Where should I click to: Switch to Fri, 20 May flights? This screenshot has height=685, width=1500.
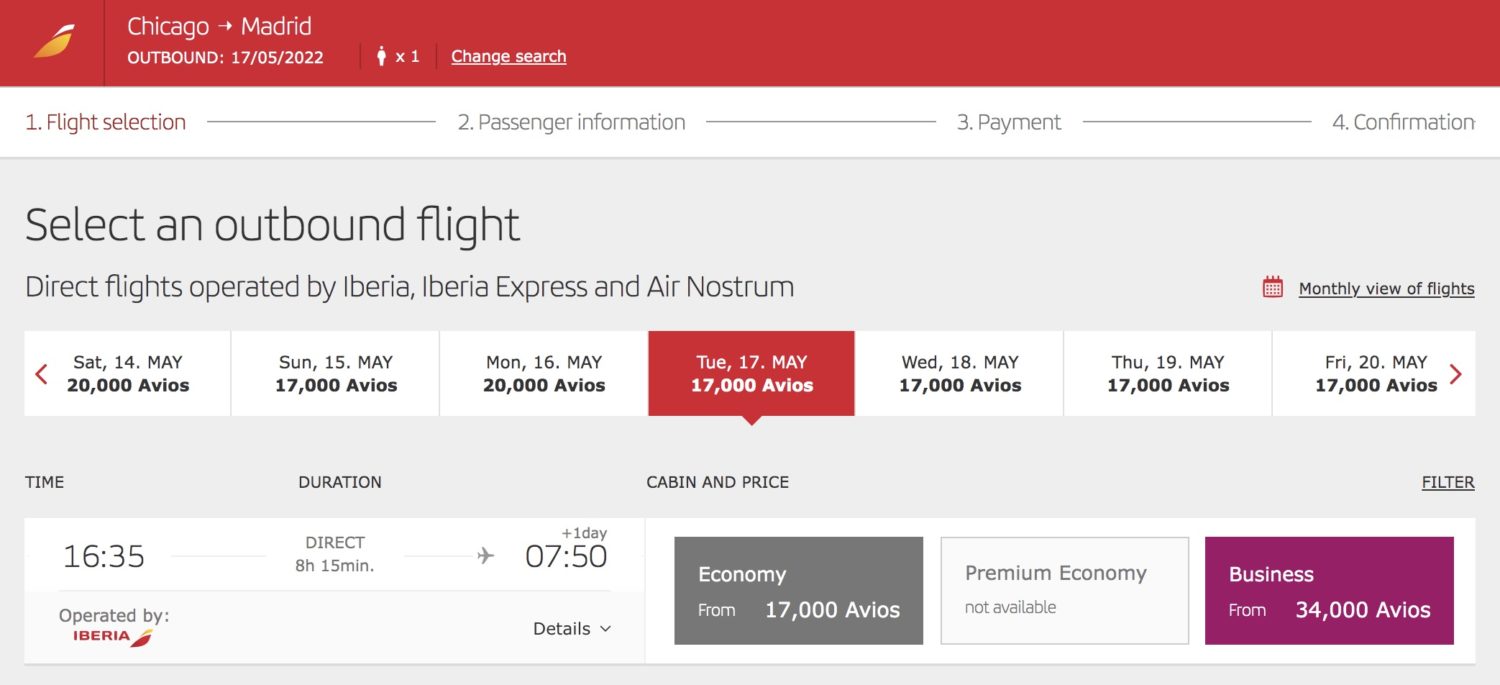click(x=1375, y=373)
